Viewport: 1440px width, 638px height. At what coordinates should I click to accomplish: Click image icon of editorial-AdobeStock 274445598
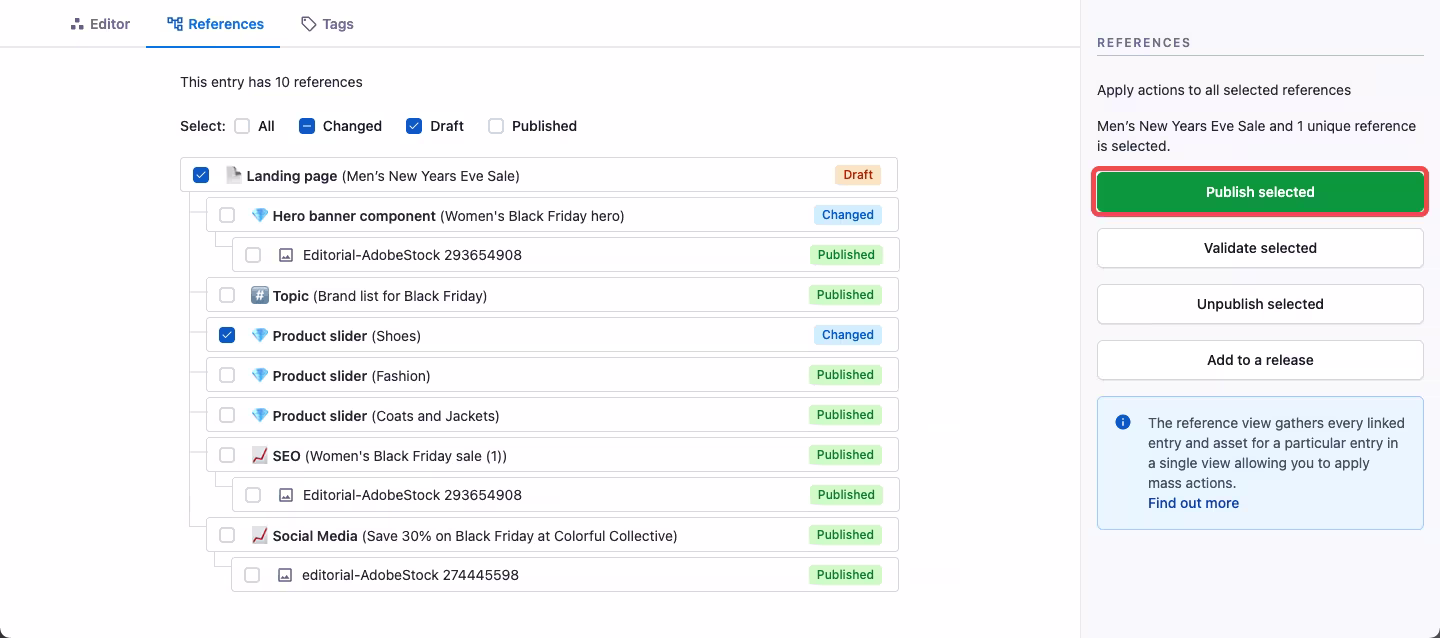pos(285,575)
